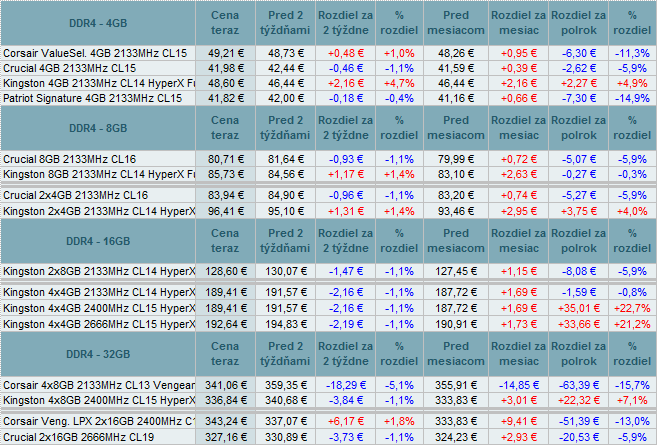Viewport: 657px width, 445px height.
Task: Click the current price 85,73 € cell
Action: pyautogui.click(x=225, y=174)
